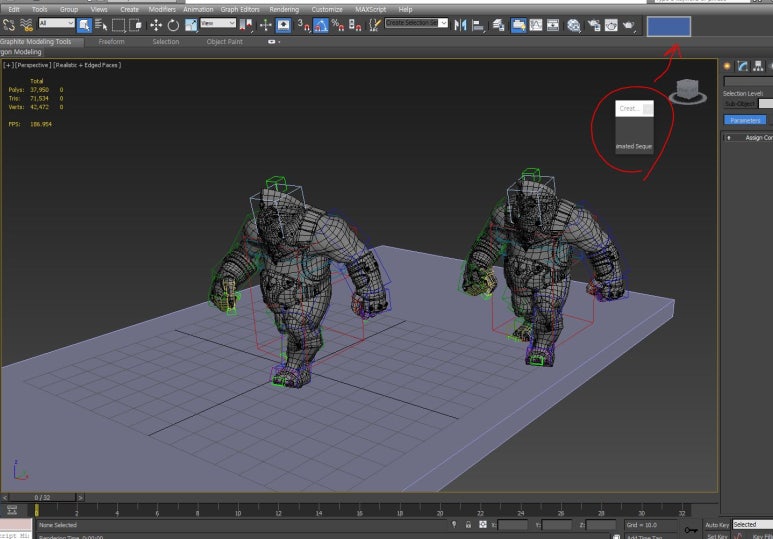Screen dimensions: 773x539
Task: Open the Tools menu
Action: pyautogui.click(x=39, y=9)
